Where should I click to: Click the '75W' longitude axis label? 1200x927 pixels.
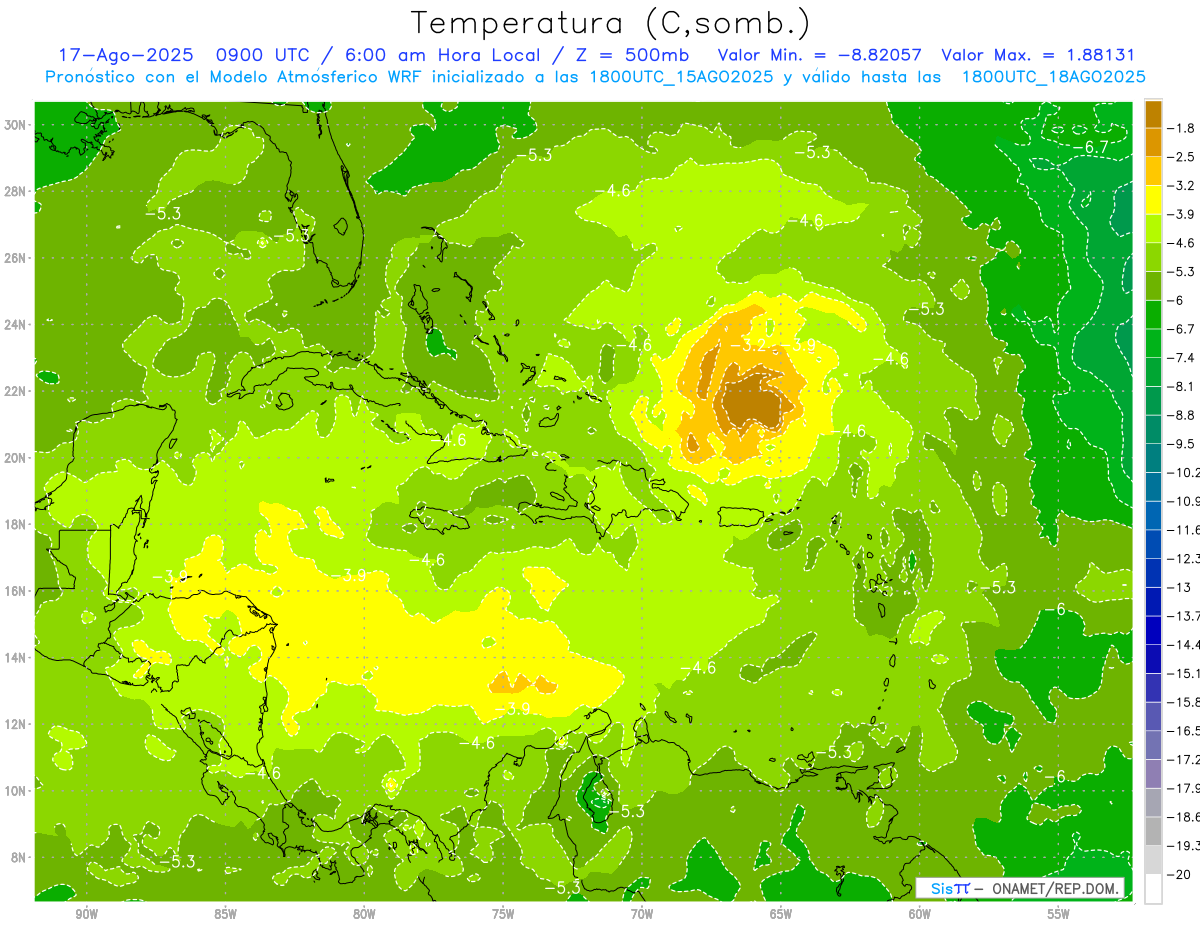click(x=503, y=914)
